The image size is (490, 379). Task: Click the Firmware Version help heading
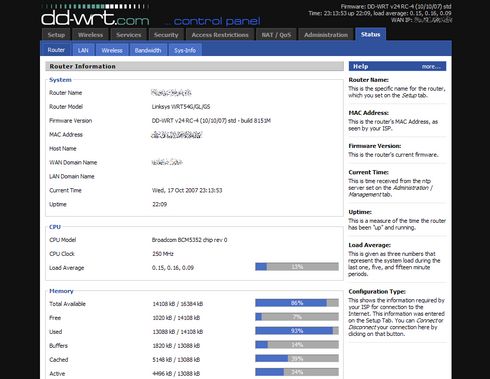pyautogui.click(x=375, y=146)
